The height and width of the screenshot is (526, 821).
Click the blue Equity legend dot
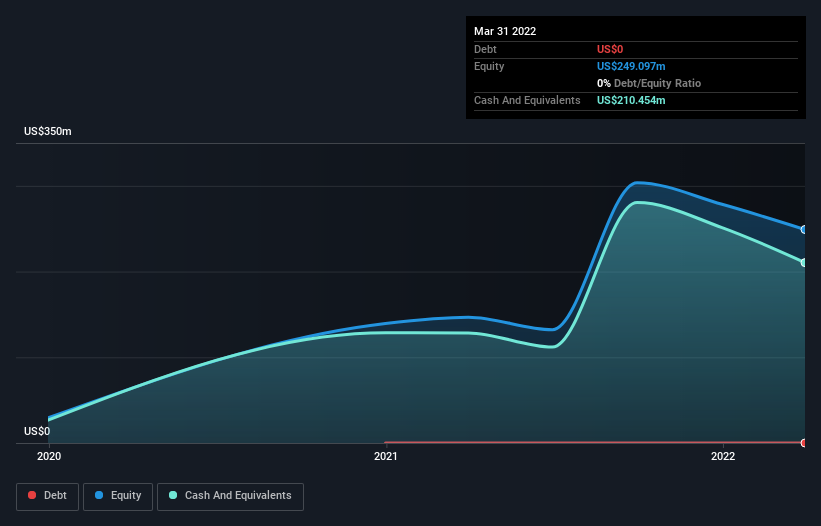(x=99, y=495)
